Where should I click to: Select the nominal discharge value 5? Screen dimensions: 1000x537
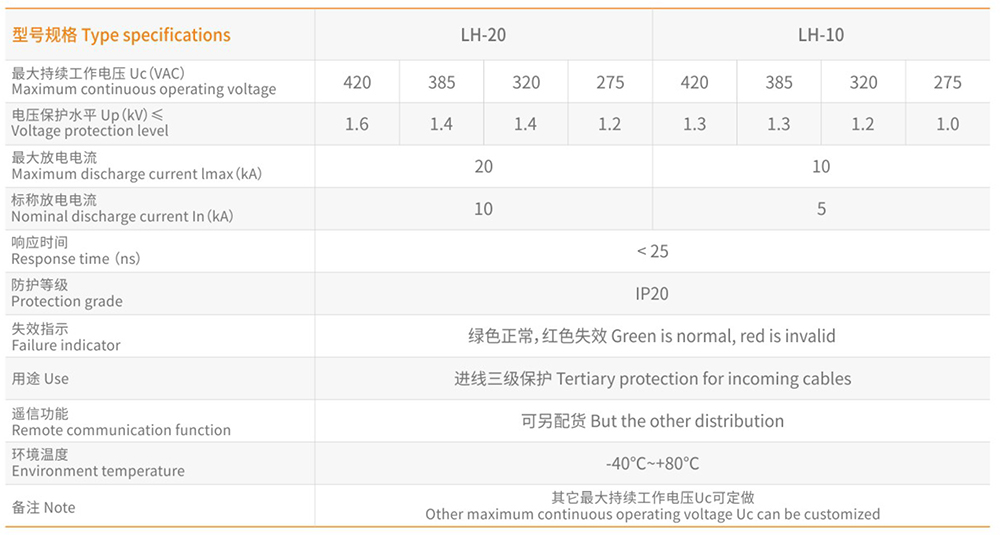pyautogui.click(x=821, y=209)
